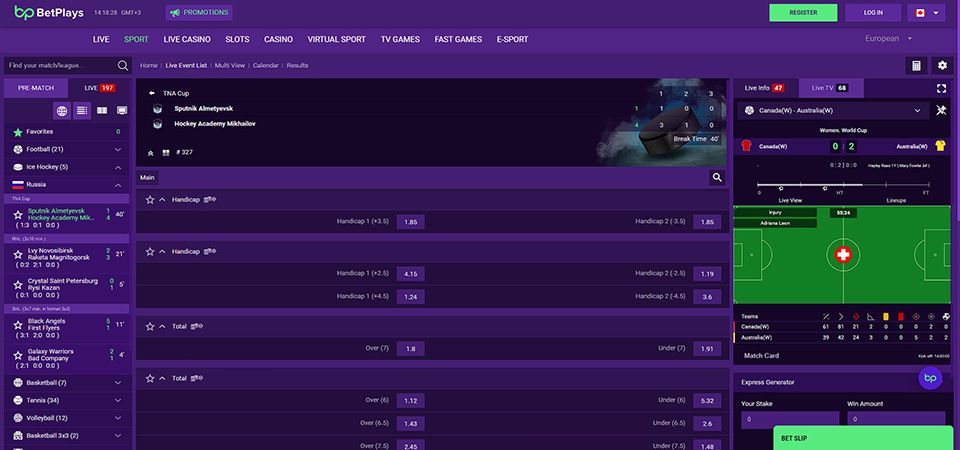
Task: Open PROMOTIONS button
Action: click(x=199, y=12)
